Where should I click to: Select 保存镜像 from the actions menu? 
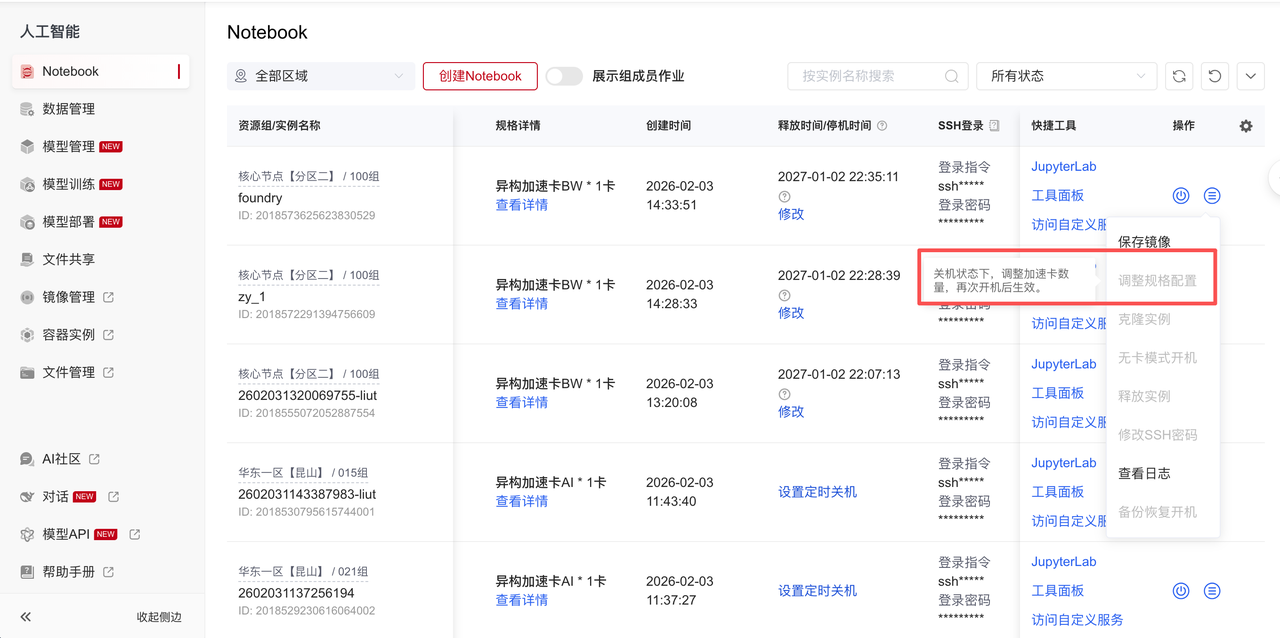click(1144, 242)
